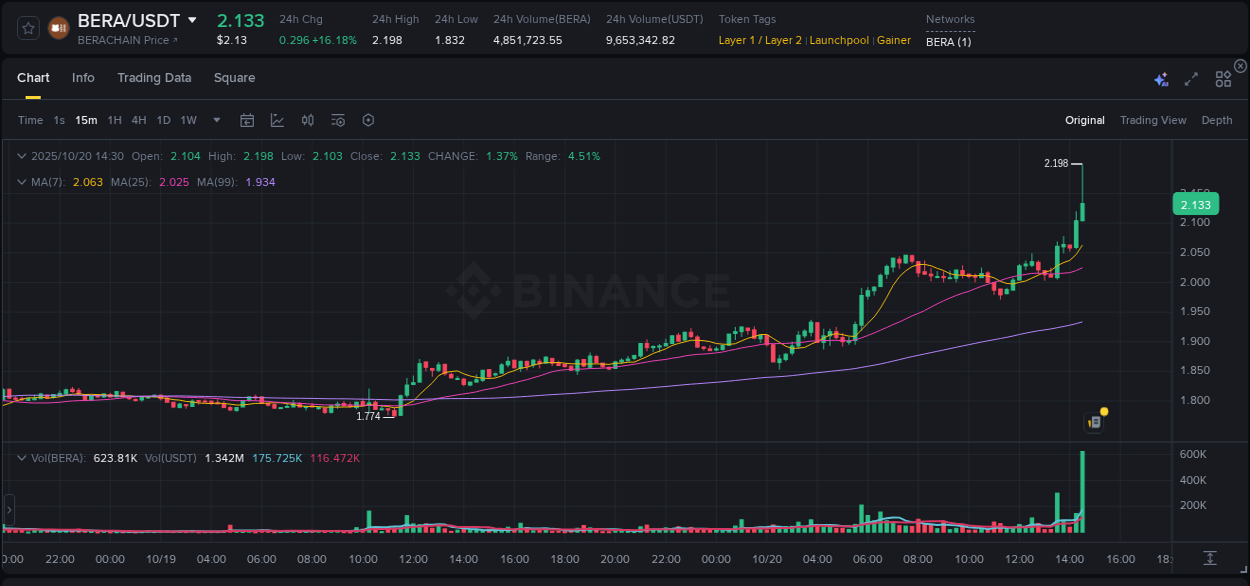The width and height of the screenshot is (1250, 586).
Task: Select the Trading View chart mode
Action: coord(1153,119)
